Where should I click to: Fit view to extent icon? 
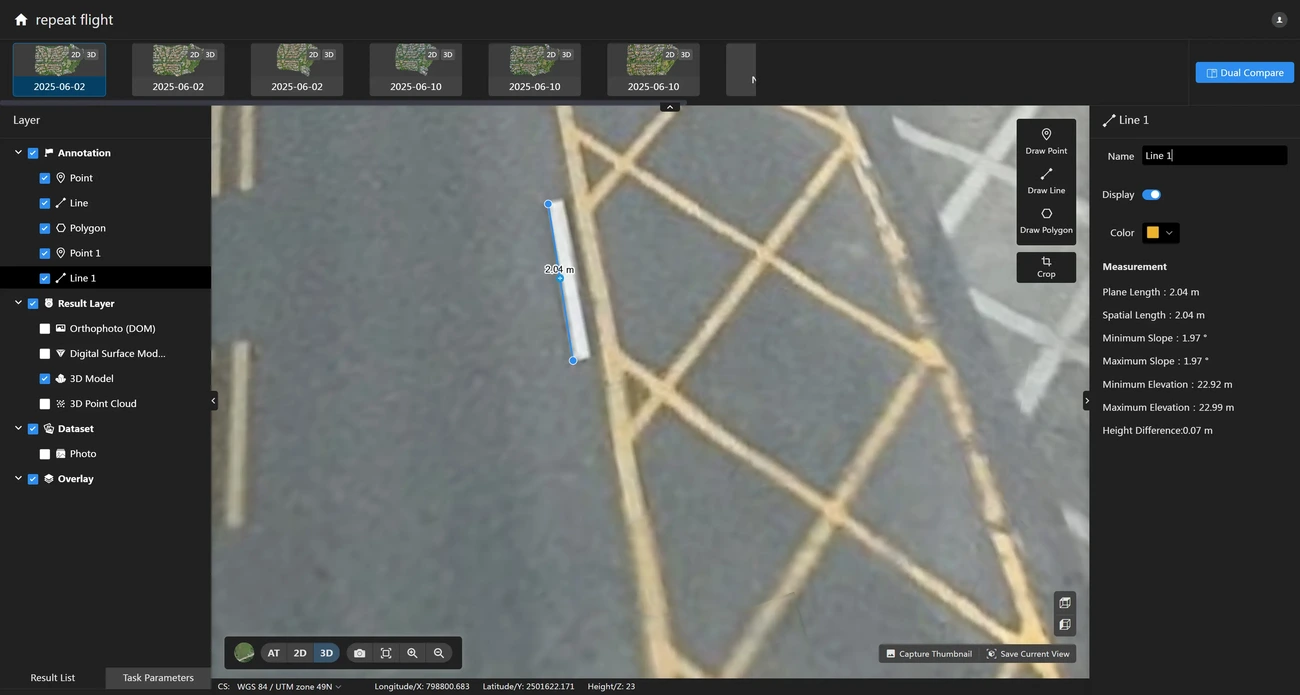point(386,653)
